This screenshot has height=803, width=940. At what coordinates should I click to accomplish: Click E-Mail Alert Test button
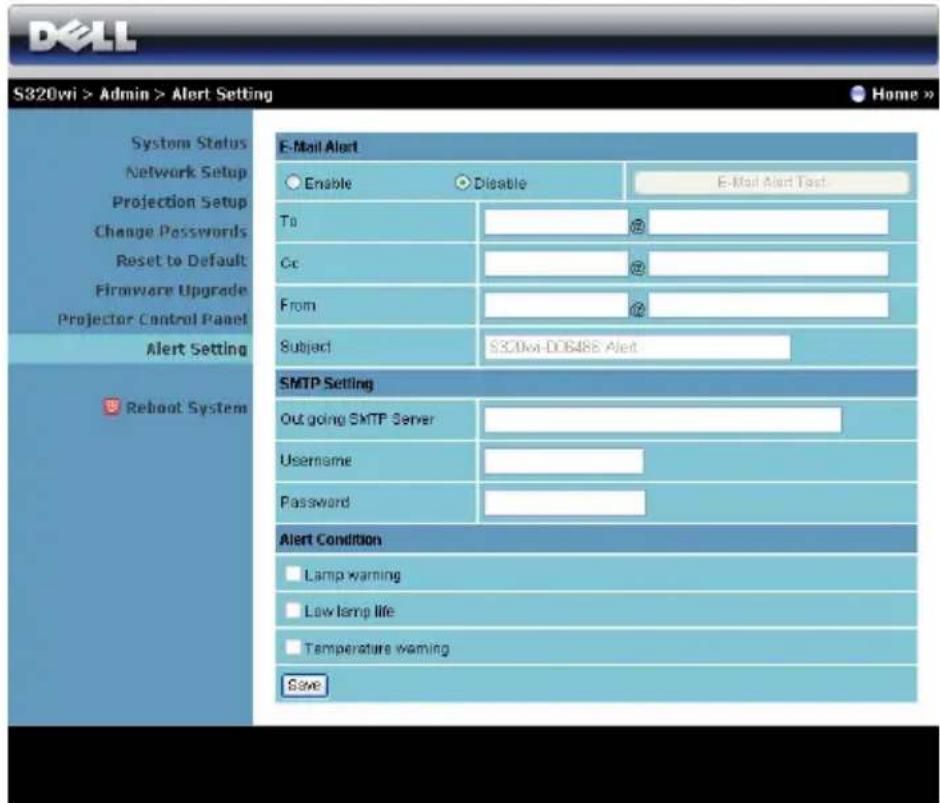click(x=772, y=182)
